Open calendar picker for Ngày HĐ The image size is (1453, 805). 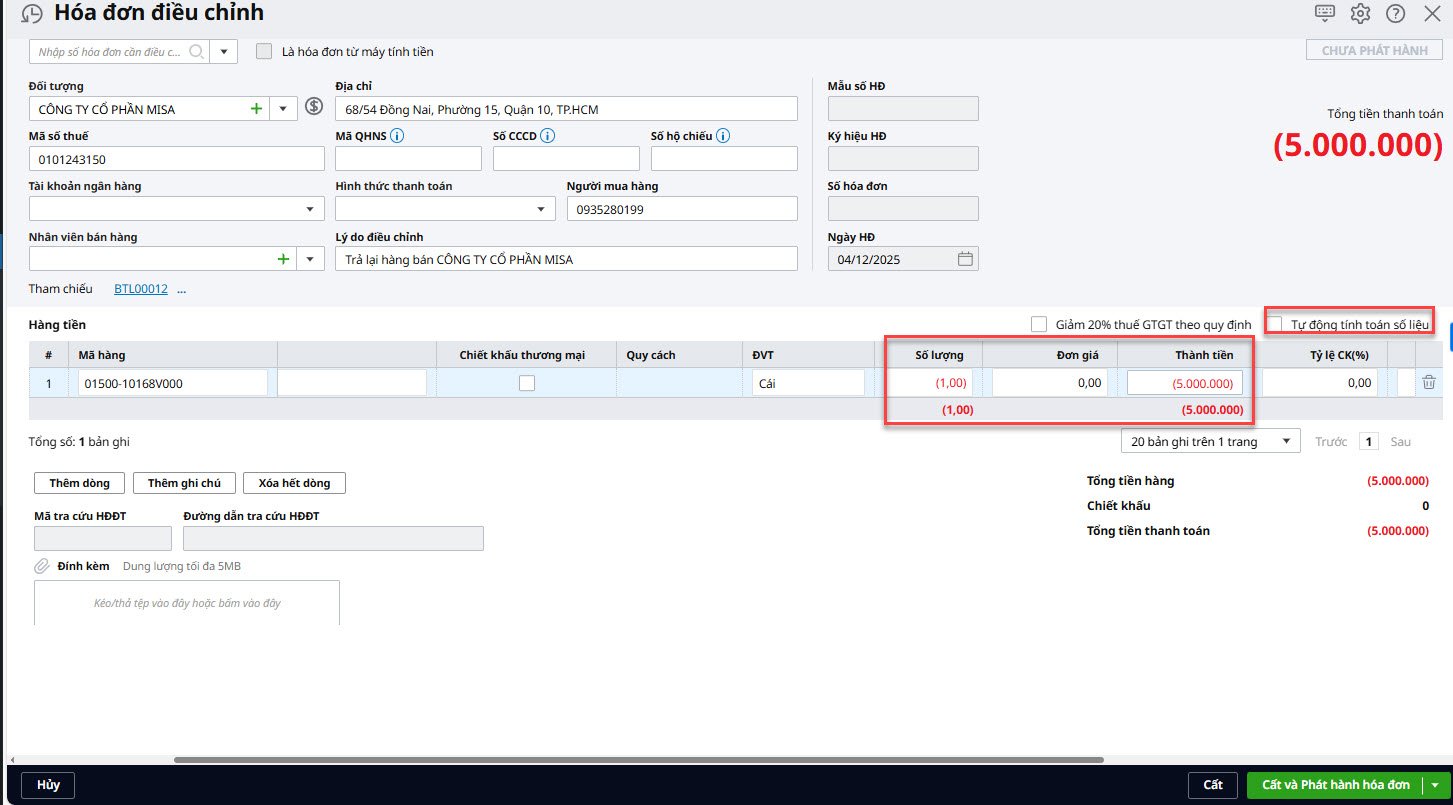[x=965, y=259]
